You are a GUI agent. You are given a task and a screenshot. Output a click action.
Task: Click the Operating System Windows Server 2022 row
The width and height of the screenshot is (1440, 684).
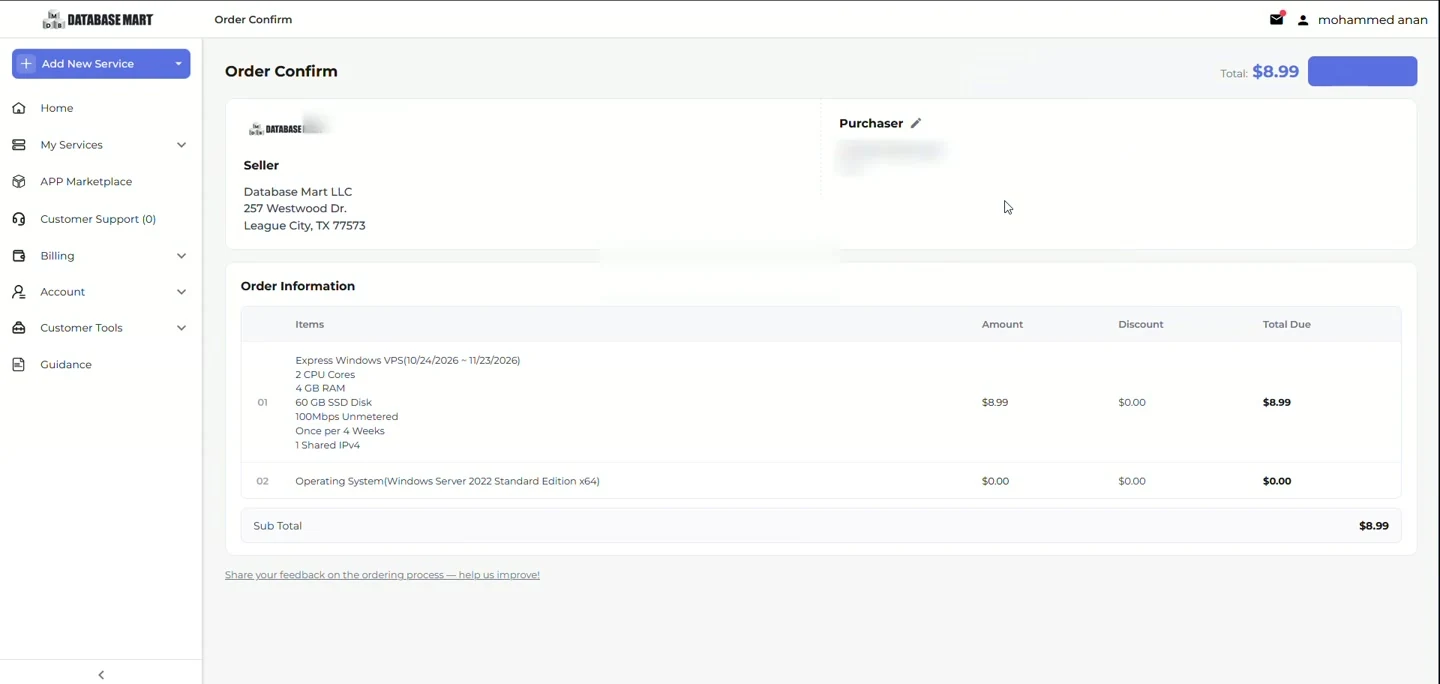coord(821,481)
